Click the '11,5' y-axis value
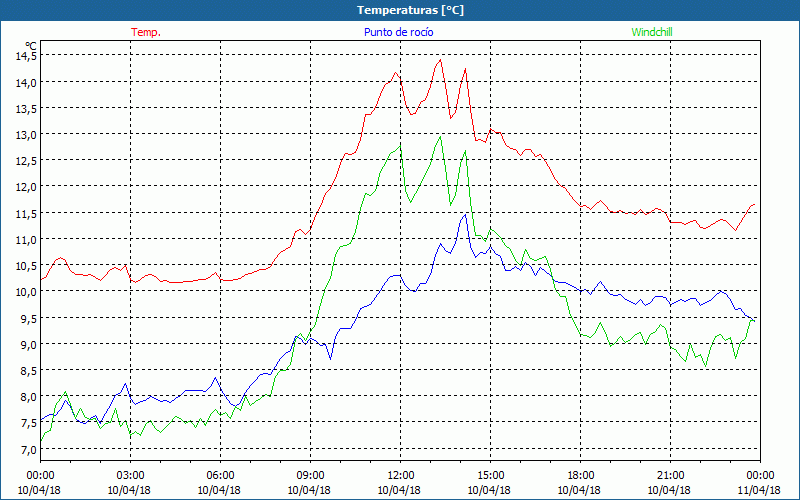800x500 pixels. tap(26, 213)
